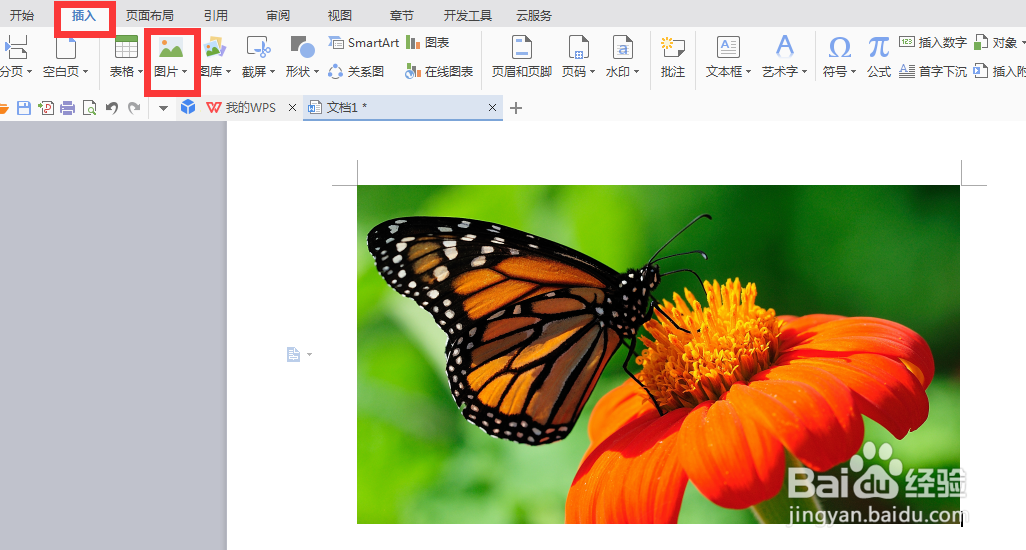The width and height of the screenshot is (1026, 550).
Task: Click the 首字下沉 drop cap button
Action: pos(933,71)
